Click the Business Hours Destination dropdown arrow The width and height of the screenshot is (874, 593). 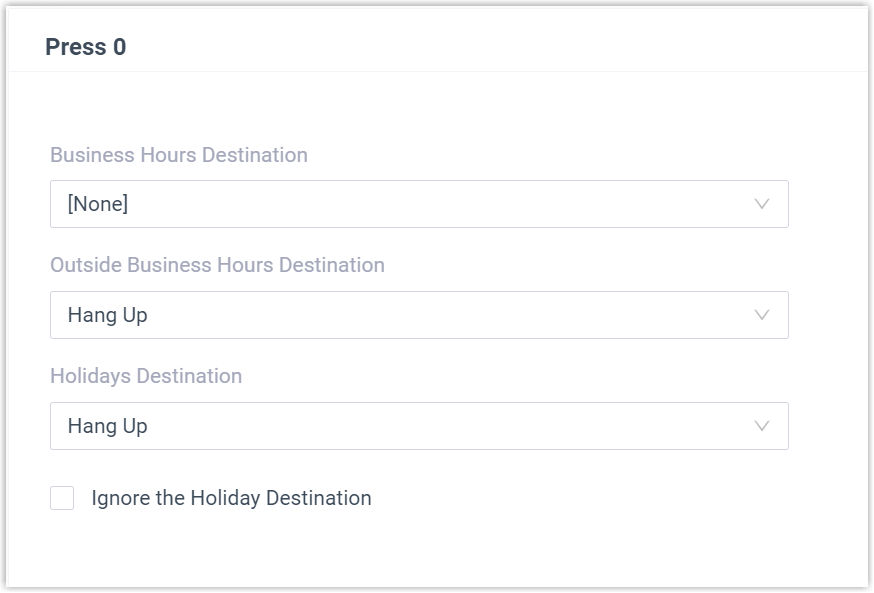click(762, 204)
